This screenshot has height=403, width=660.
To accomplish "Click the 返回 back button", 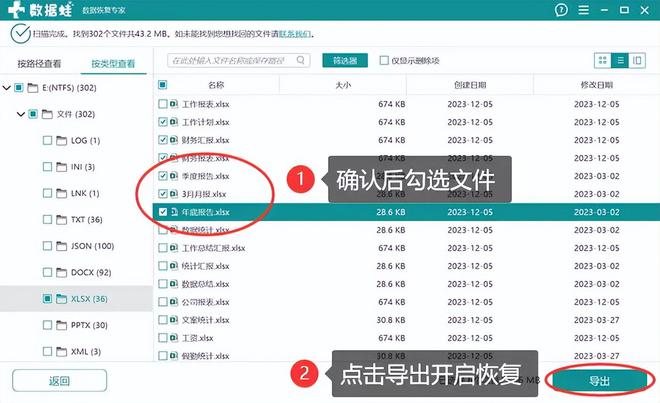I will pos(59,381).
